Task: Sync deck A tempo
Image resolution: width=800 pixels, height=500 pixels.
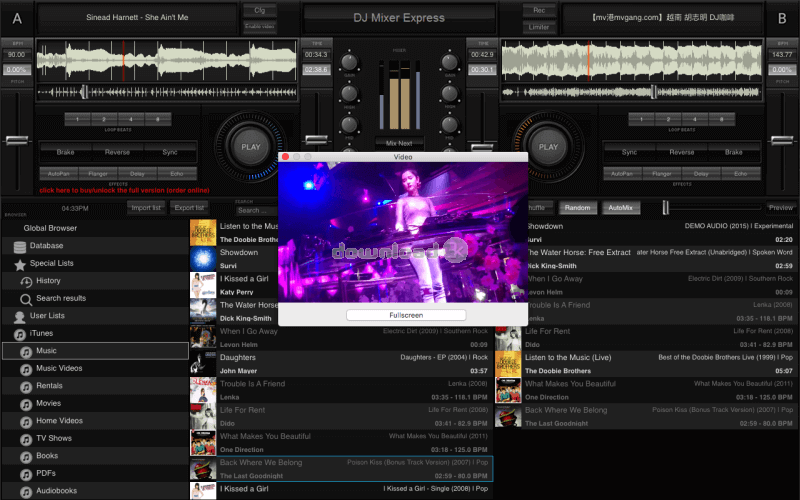Action: (170, 152)
